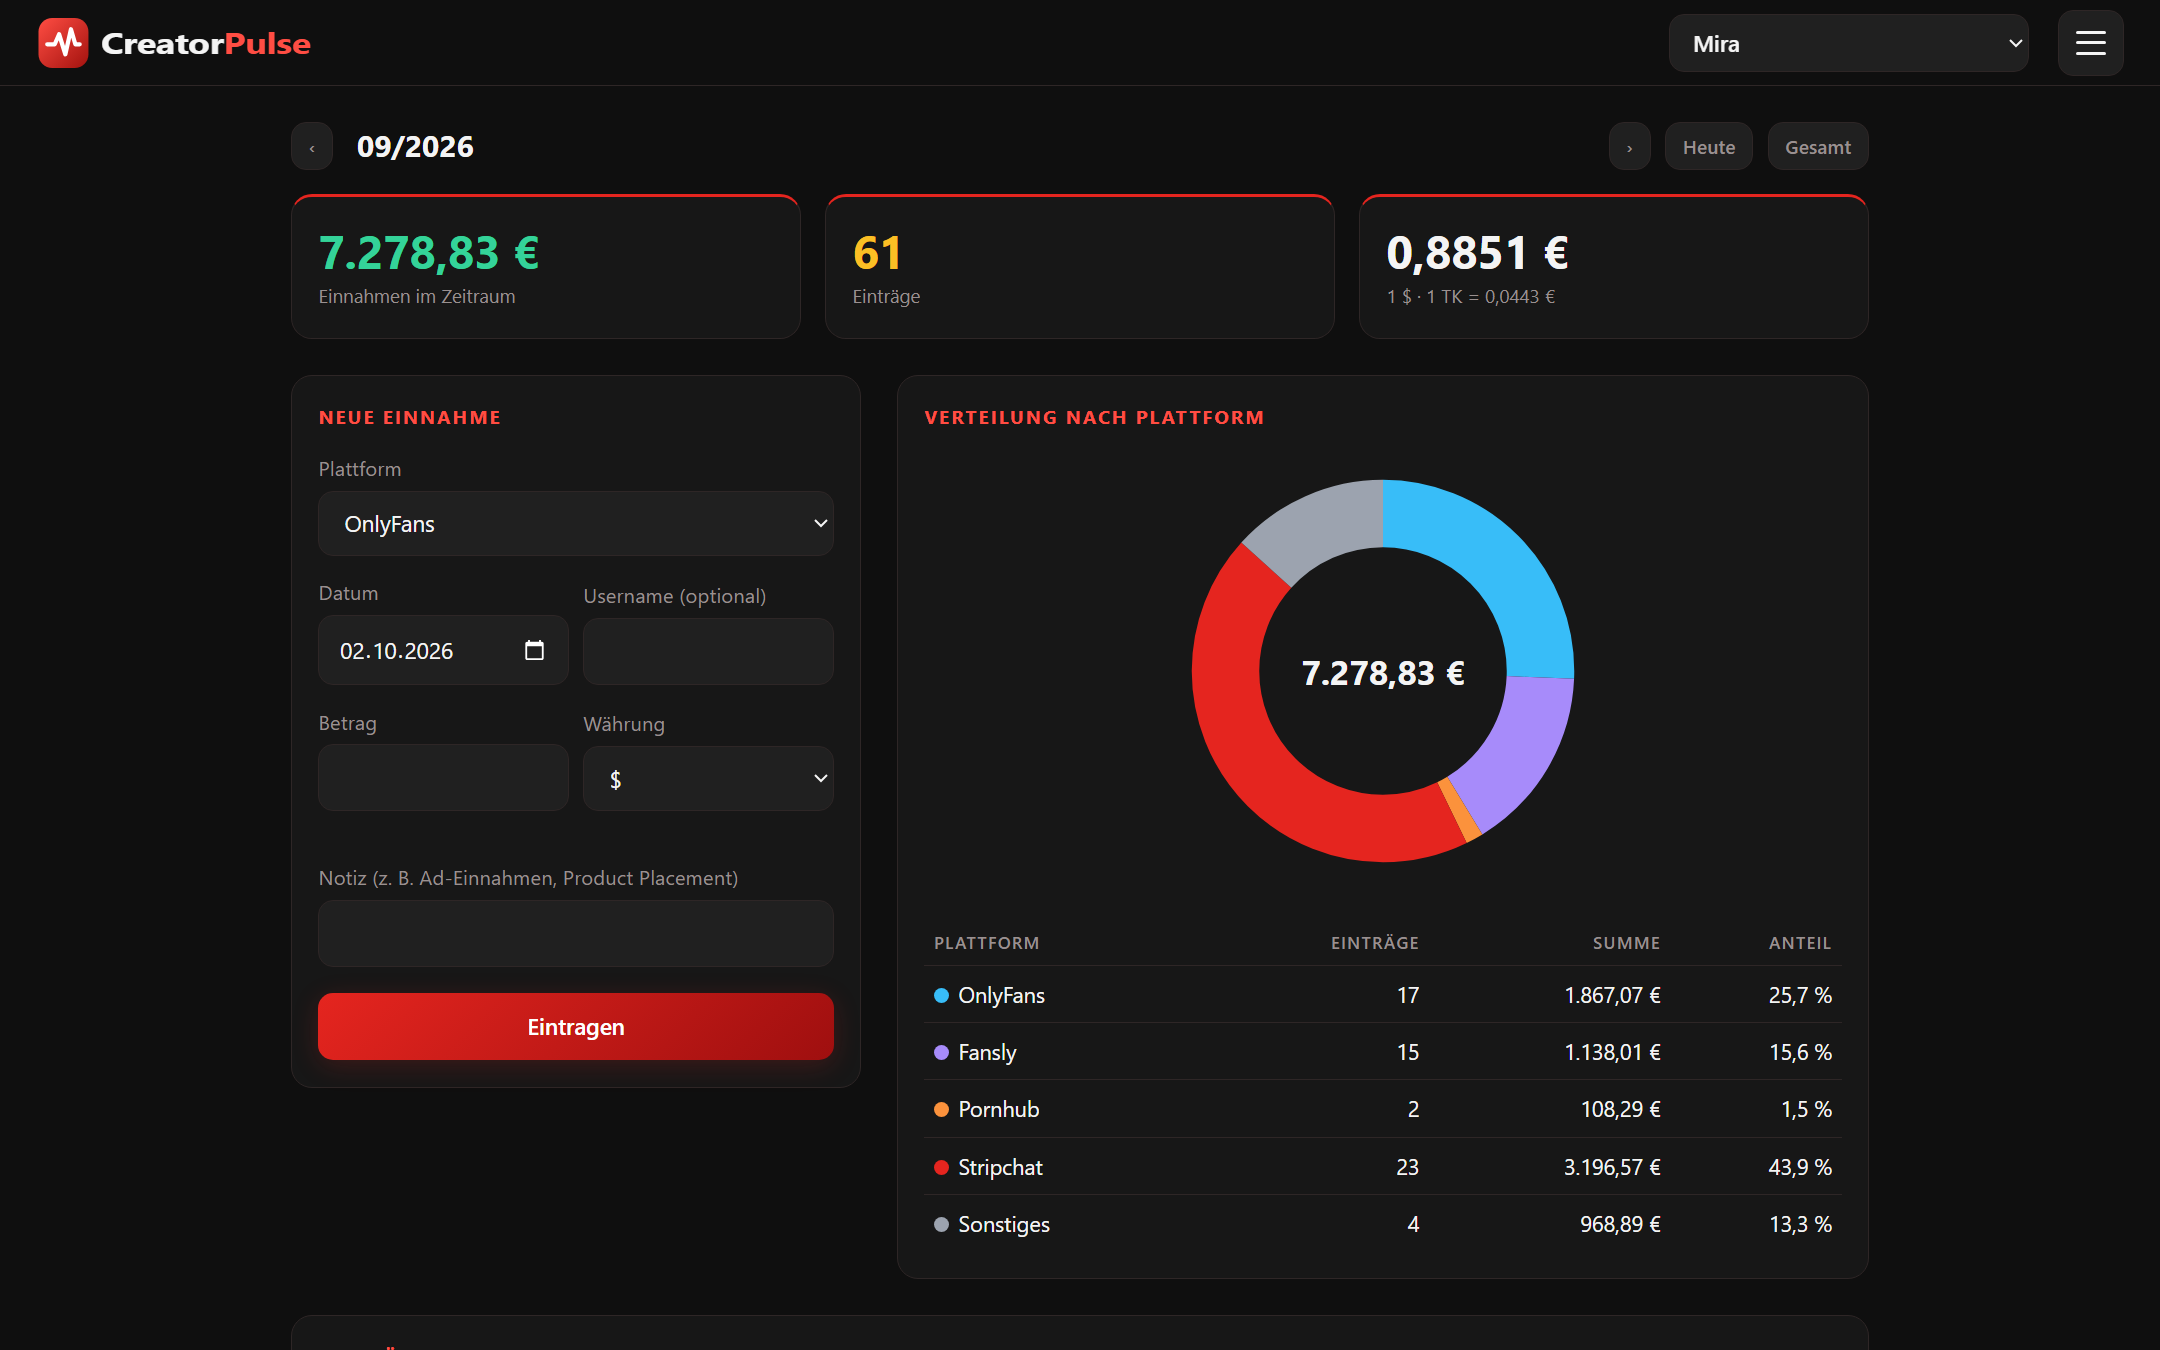The image size is (2160, 1350).
Task: Open the Währung currency dropdown
Action: [708, 778]
